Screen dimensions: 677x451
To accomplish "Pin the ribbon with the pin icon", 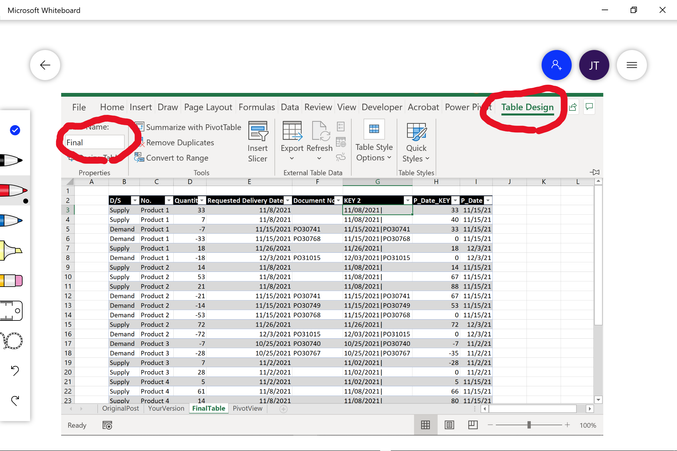I will click(595, 172).
